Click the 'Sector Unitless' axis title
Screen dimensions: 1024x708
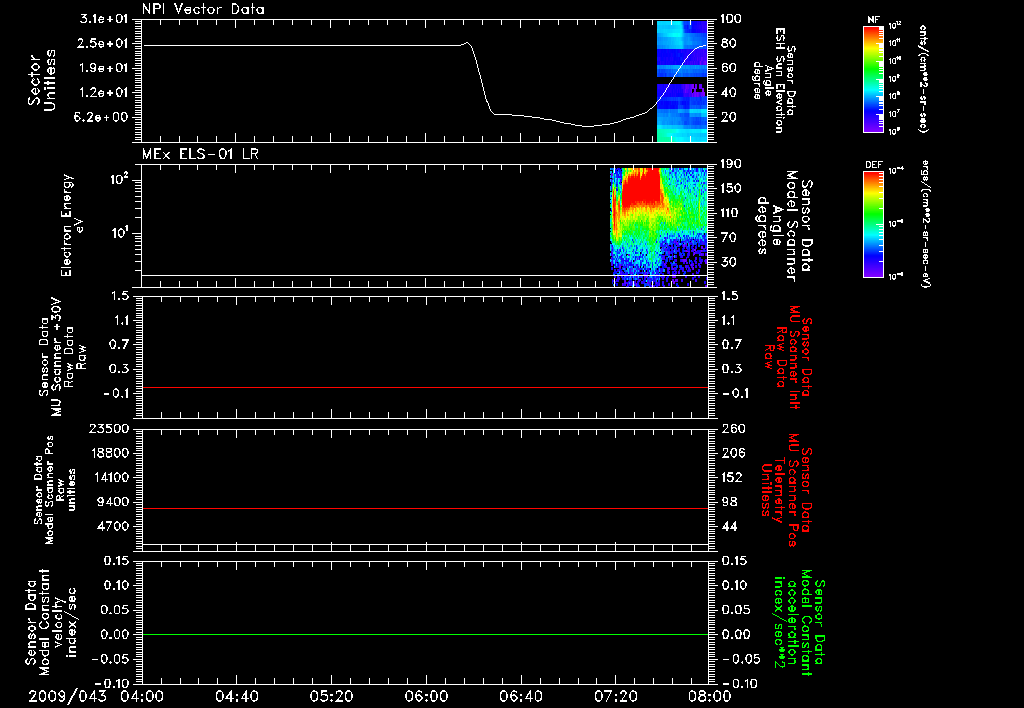(x=42, y=80)
